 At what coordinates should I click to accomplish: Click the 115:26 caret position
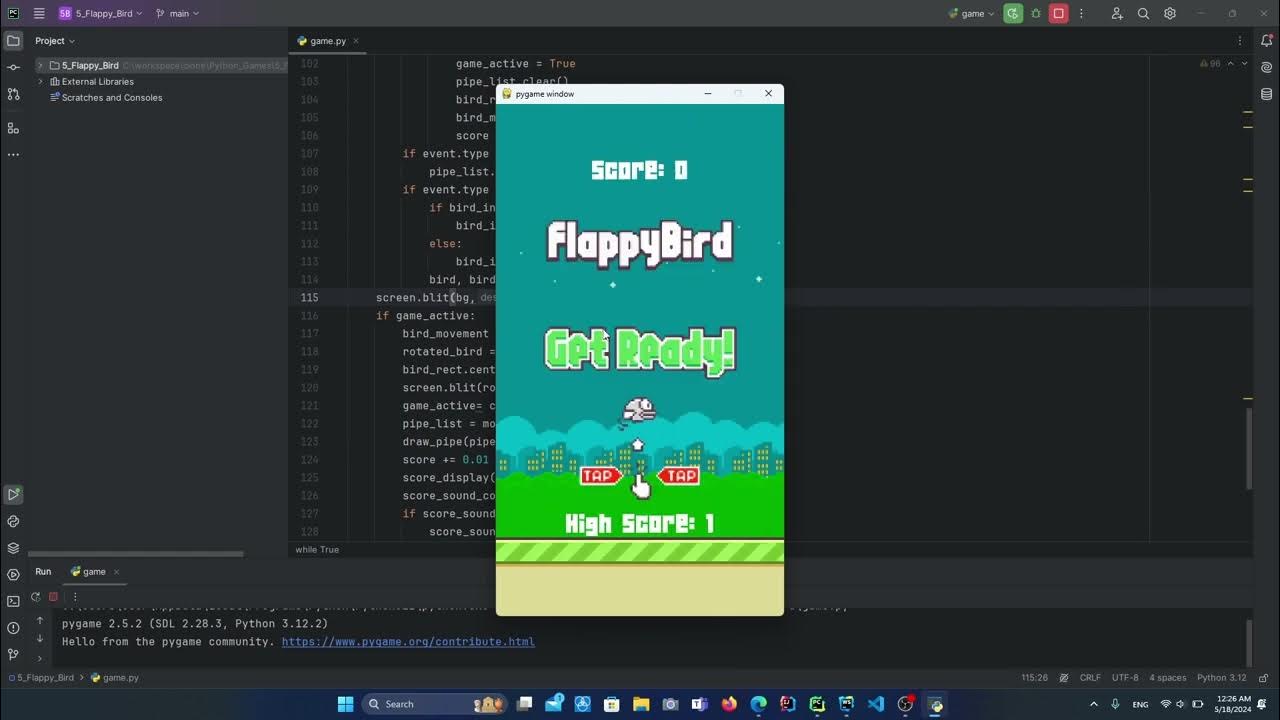(1035, 677)
